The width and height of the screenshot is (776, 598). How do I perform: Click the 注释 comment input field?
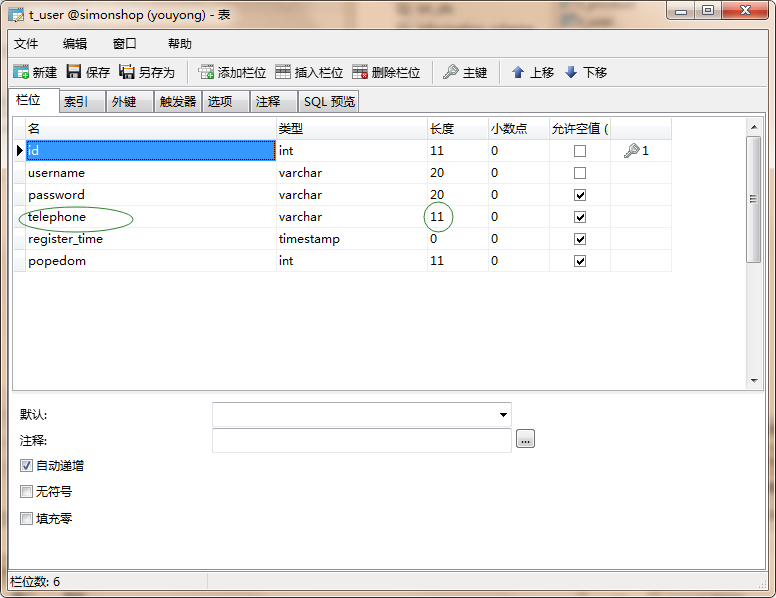pyautogui.click(x=362, y=440)
